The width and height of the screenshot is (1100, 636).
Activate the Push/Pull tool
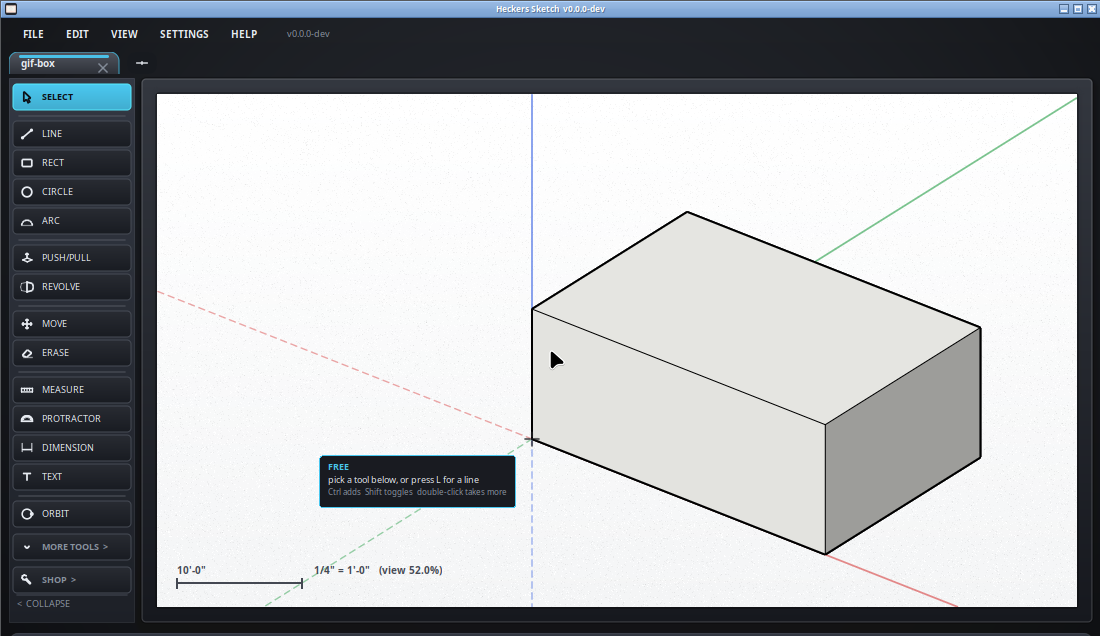pos(72,257)
